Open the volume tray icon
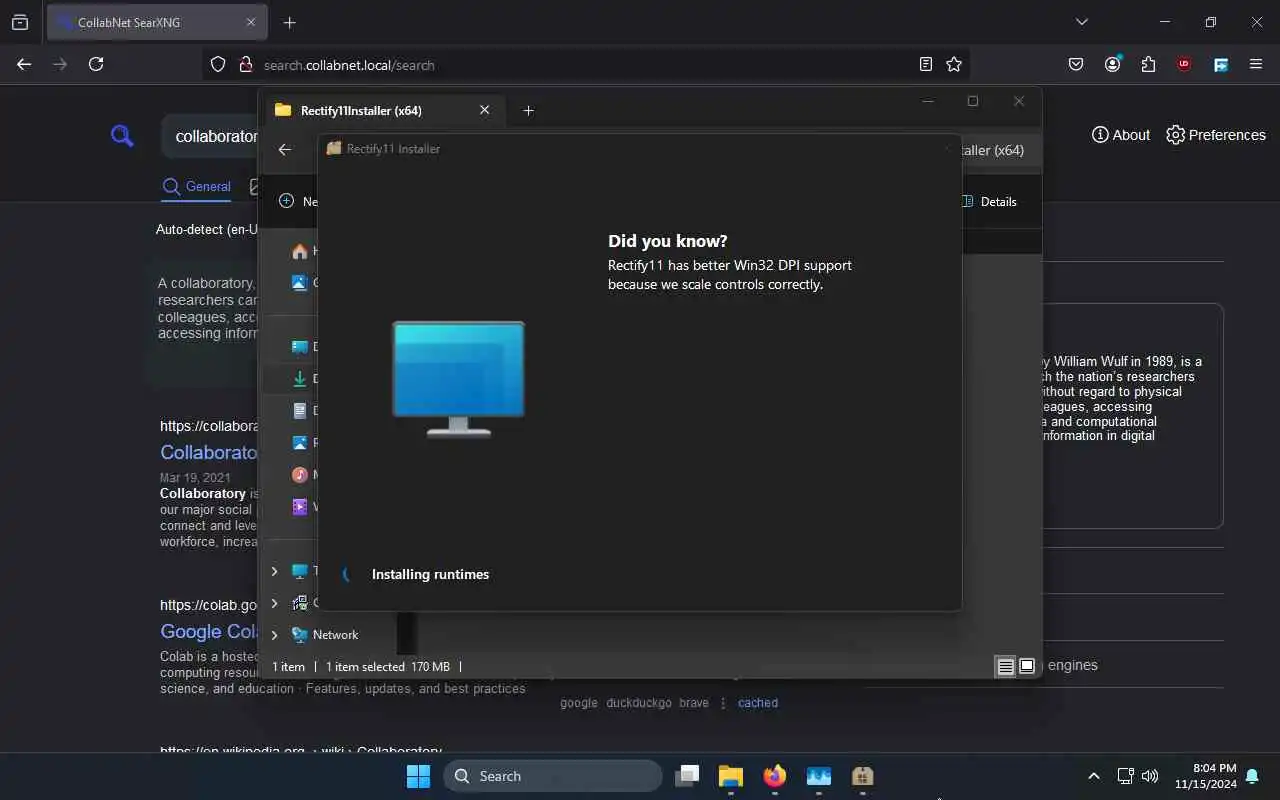Image resolution: width=1280 pixels, height=800 pixels. (x=1150, y=776)
